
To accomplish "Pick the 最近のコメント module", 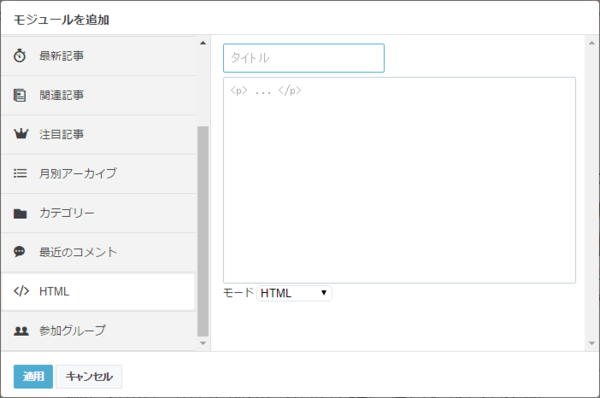I will (x=98, y=252).
